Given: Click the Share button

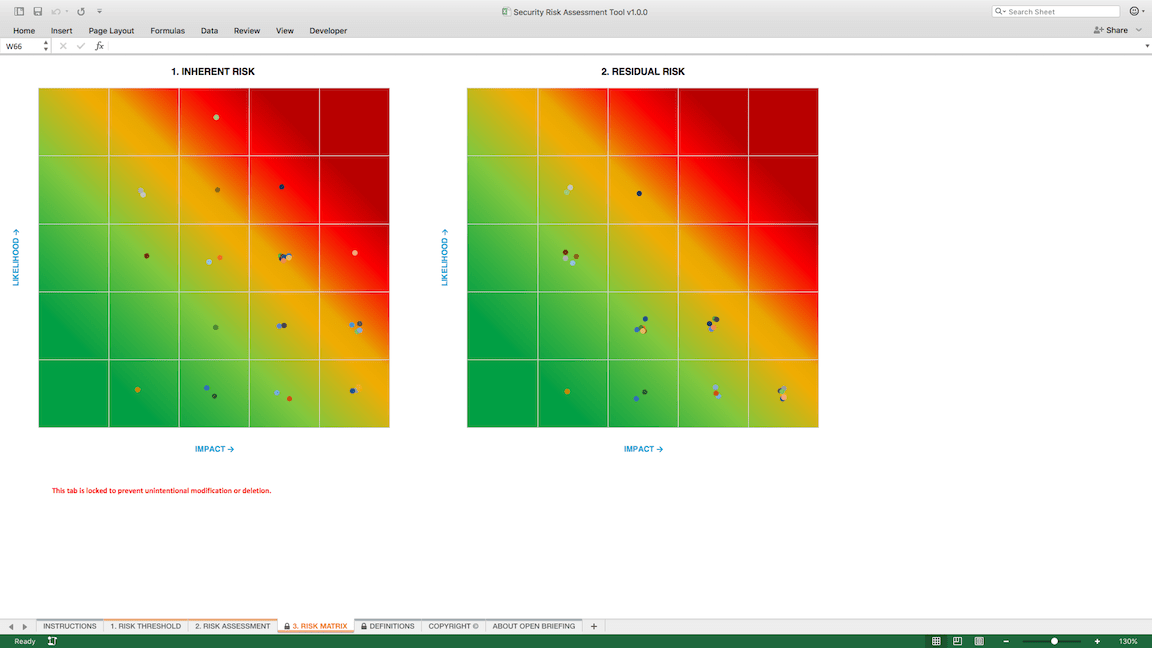Looking at the screenshot, I should pos(1113,30).
